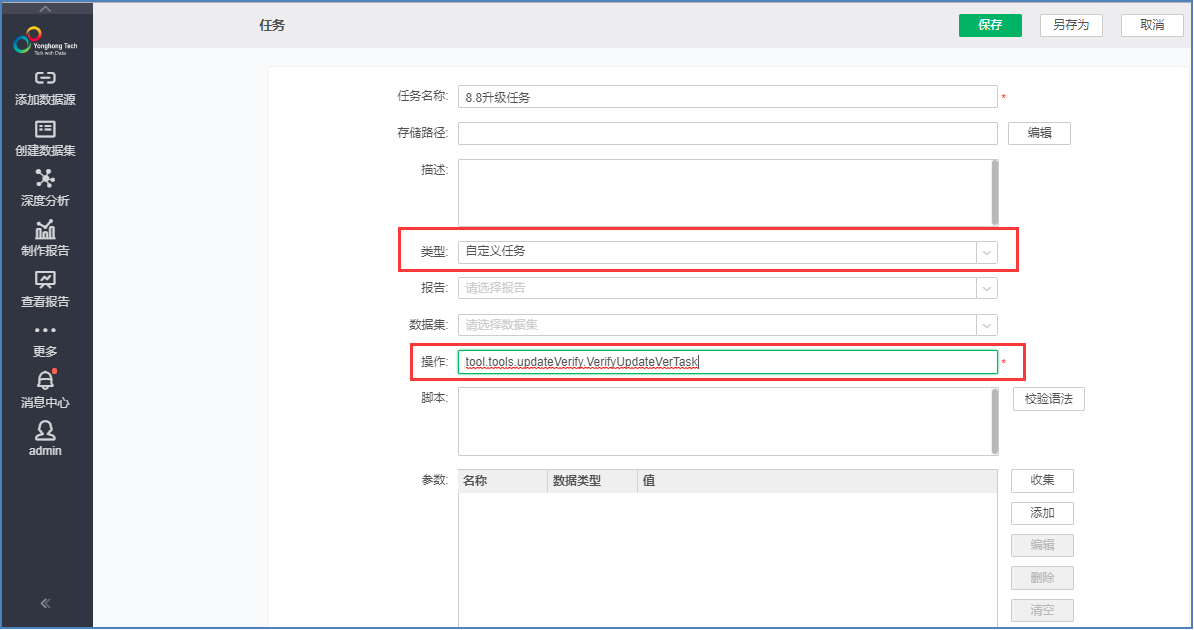
Task: Click the Validate Syntax (校验语法) button
Action: click(1048, 400)
